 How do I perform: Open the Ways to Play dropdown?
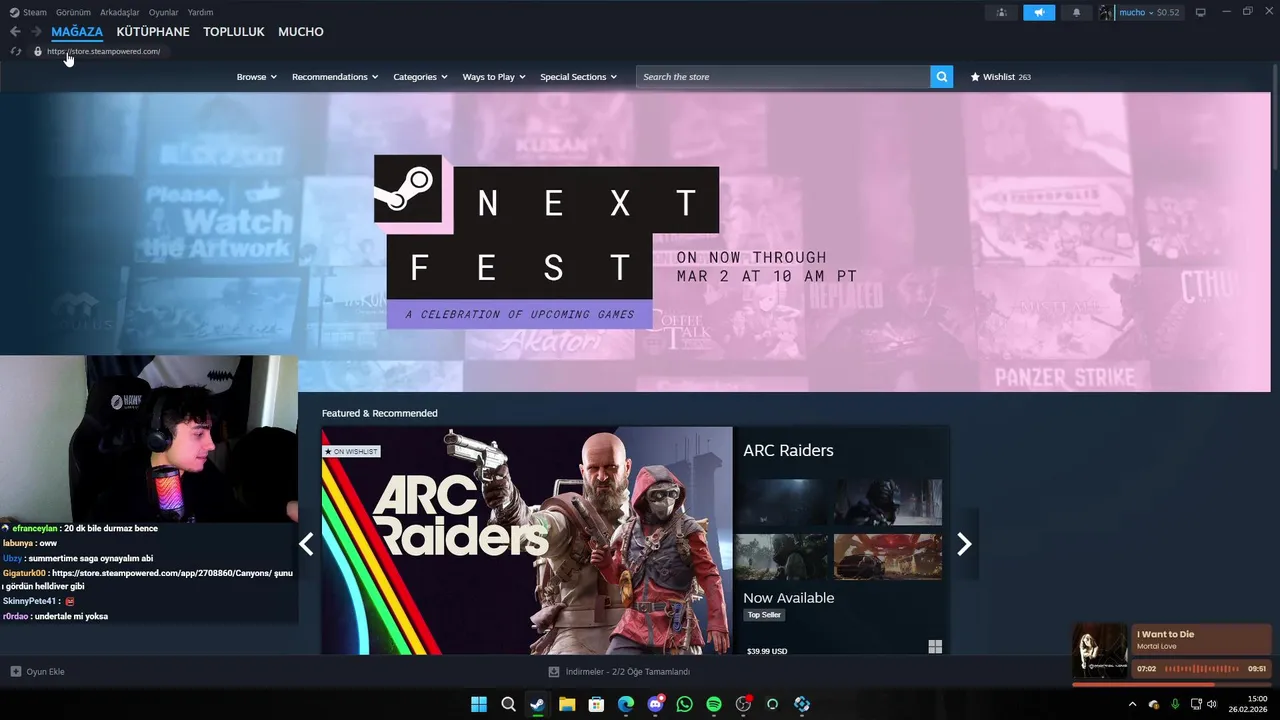pyautogui.click(x=494, y=77)
